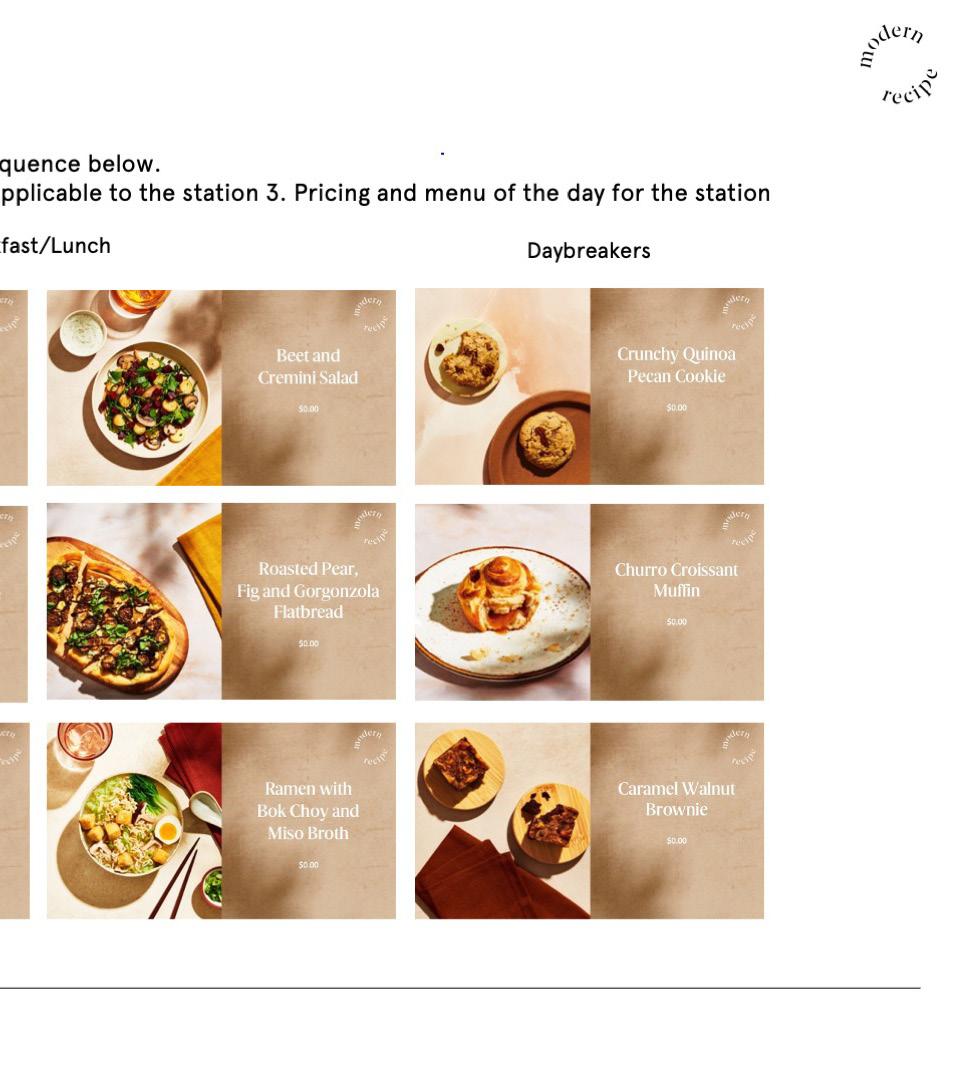962x1080 pixels.
Task: Click the price under Caramel Walnut Brownie
Action: [676, 840]
